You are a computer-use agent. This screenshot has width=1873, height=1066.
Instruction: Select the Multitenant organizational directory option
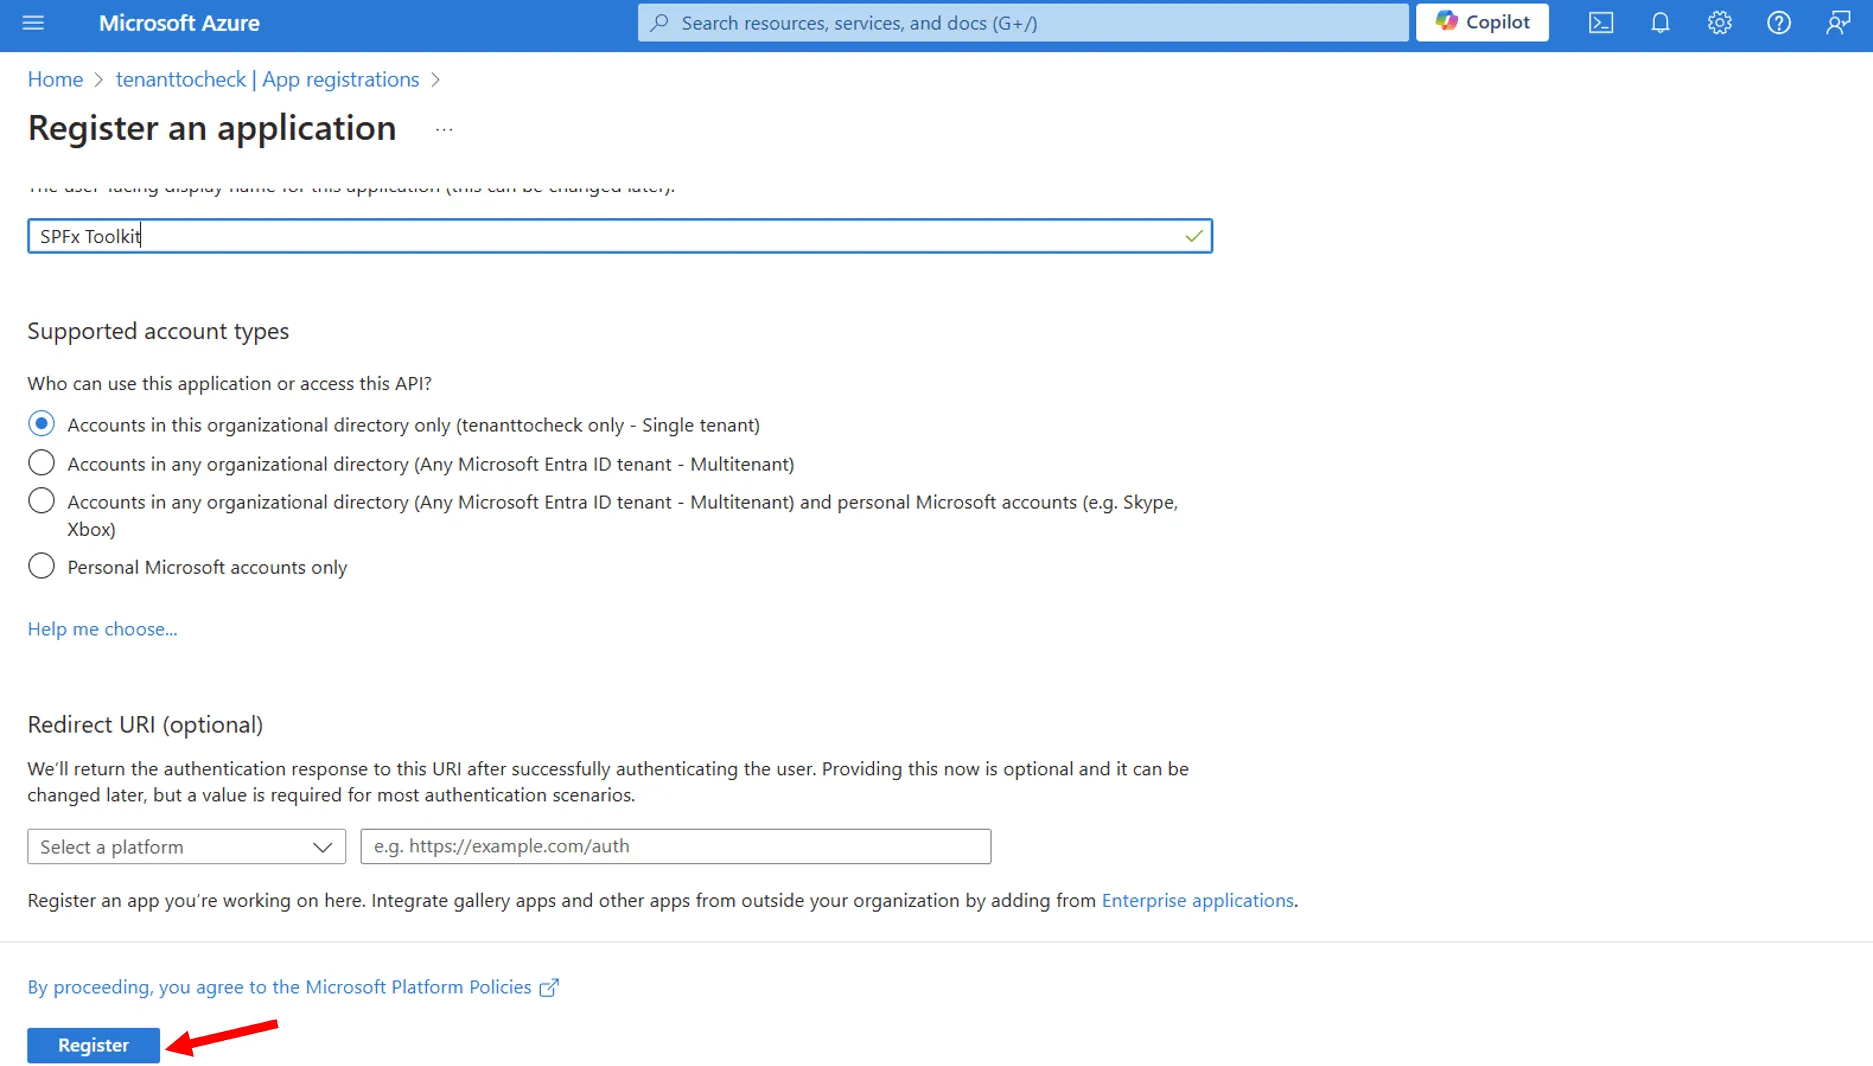[x=41, y=463]
